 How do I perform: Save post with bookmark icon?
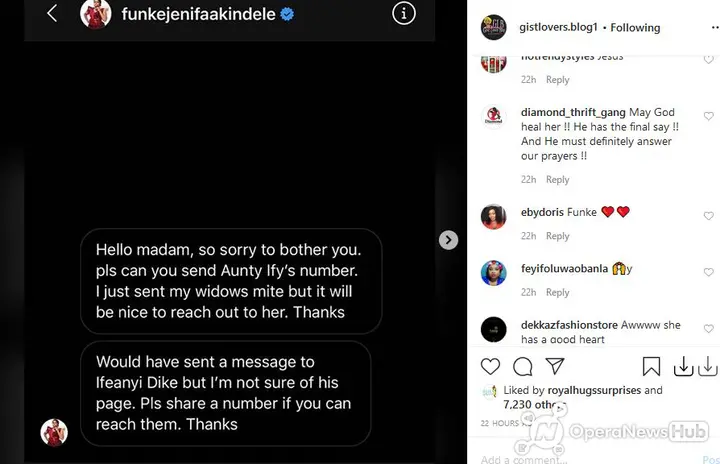(651, 366)
